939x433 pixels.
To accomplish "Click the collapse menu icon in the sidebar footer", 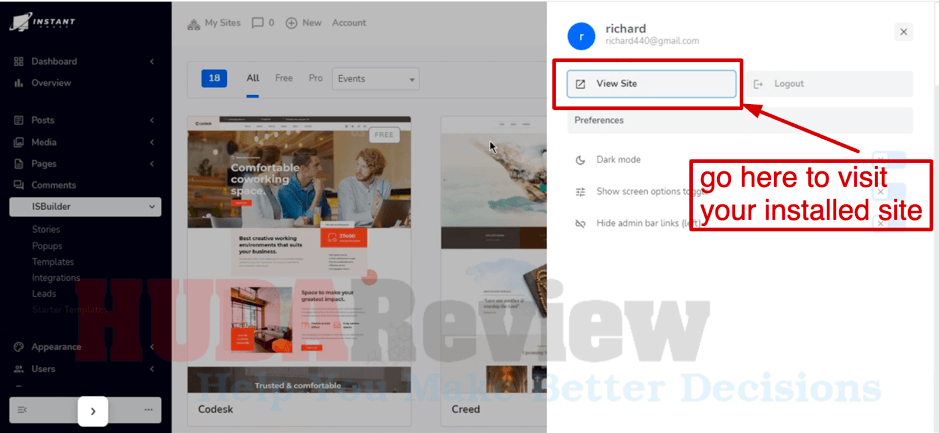I will pyautogui.click(x=22, y=410).
